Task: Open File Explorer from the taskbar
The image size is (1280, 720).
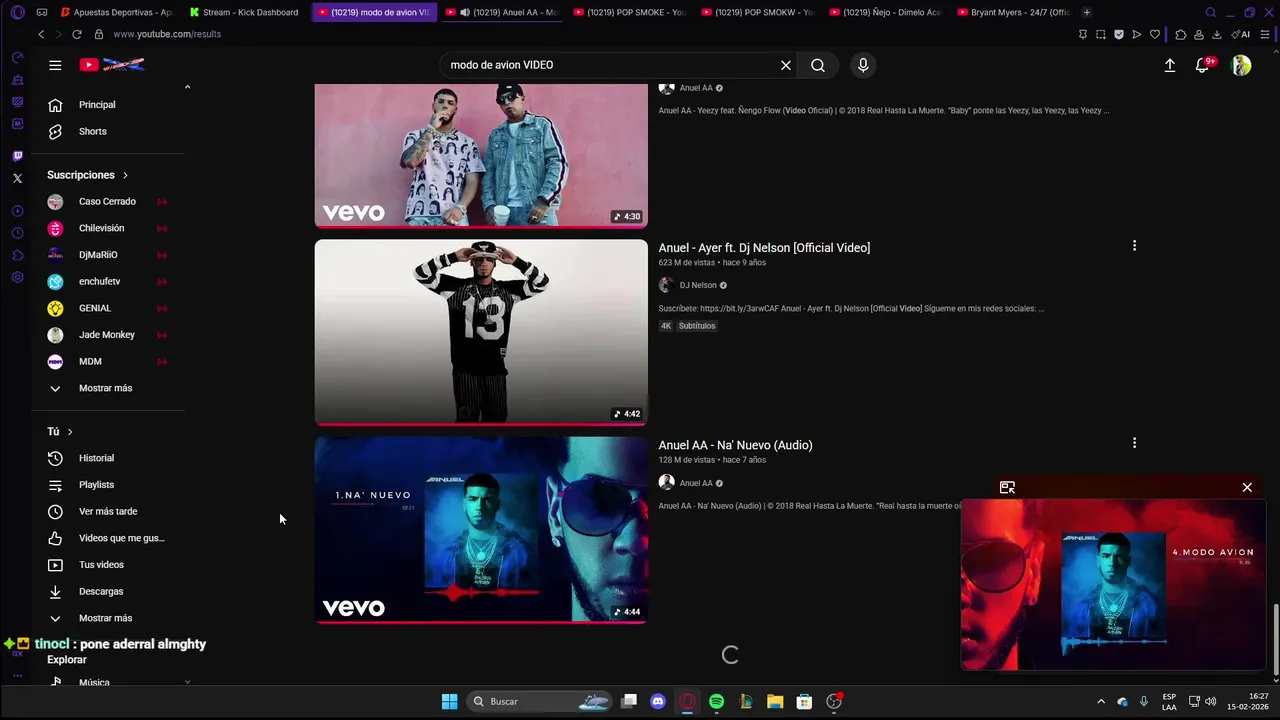Action: tap(775, 702)
